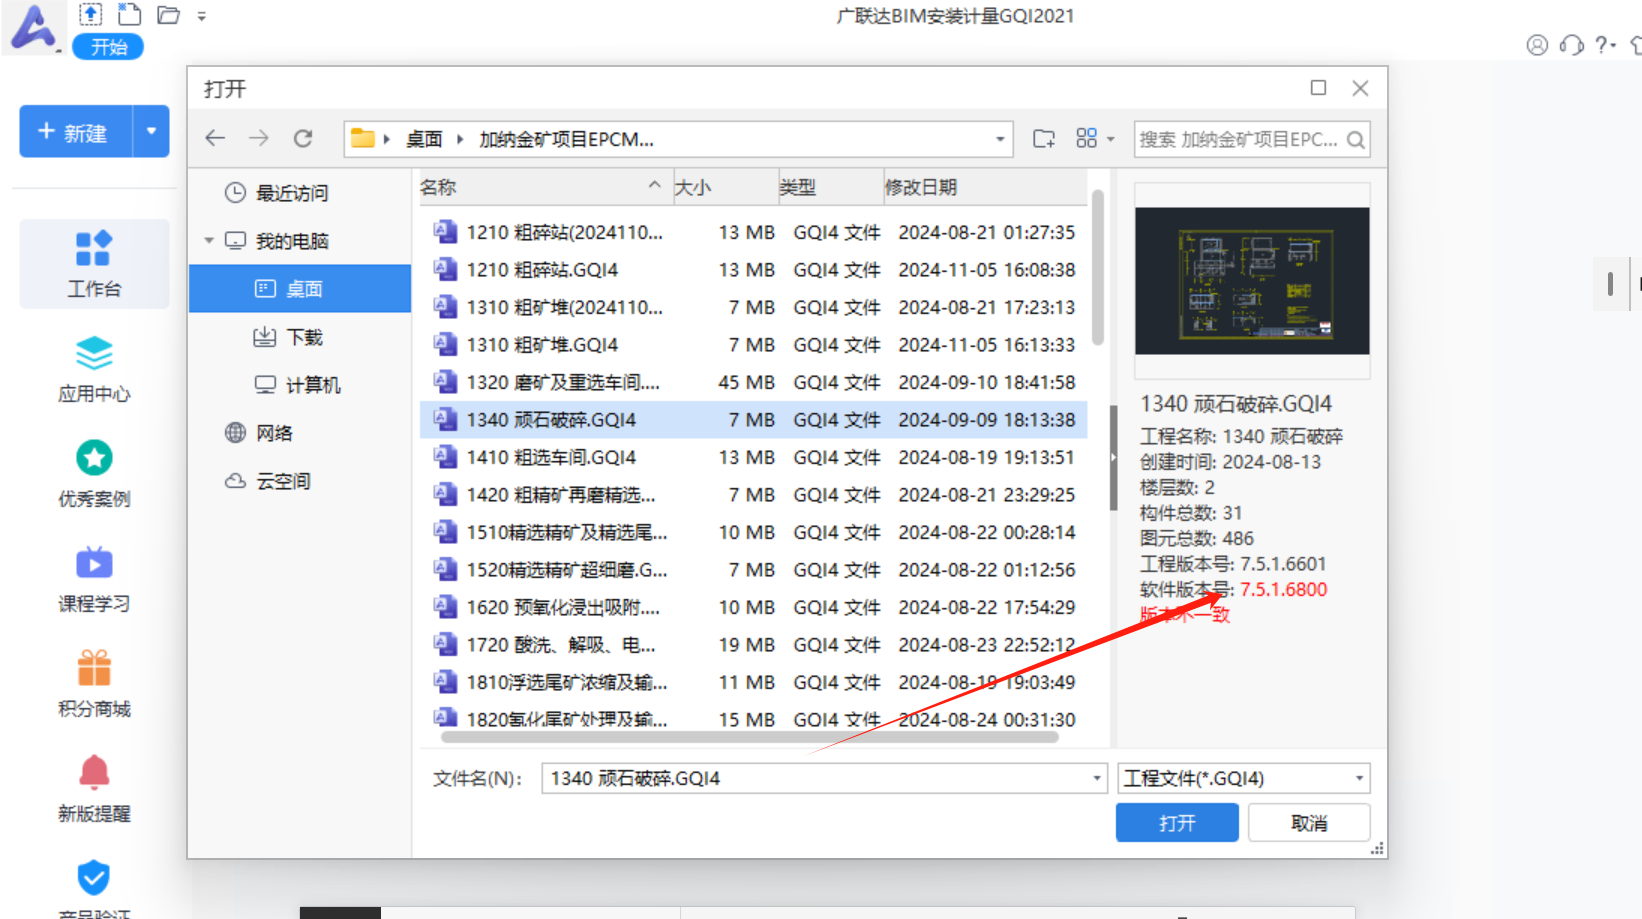Image resolution: width=1642 pixels, height=919 pixels.
Task: Click 桌面 in the path breadcrumb
Action: pos(424,139)
